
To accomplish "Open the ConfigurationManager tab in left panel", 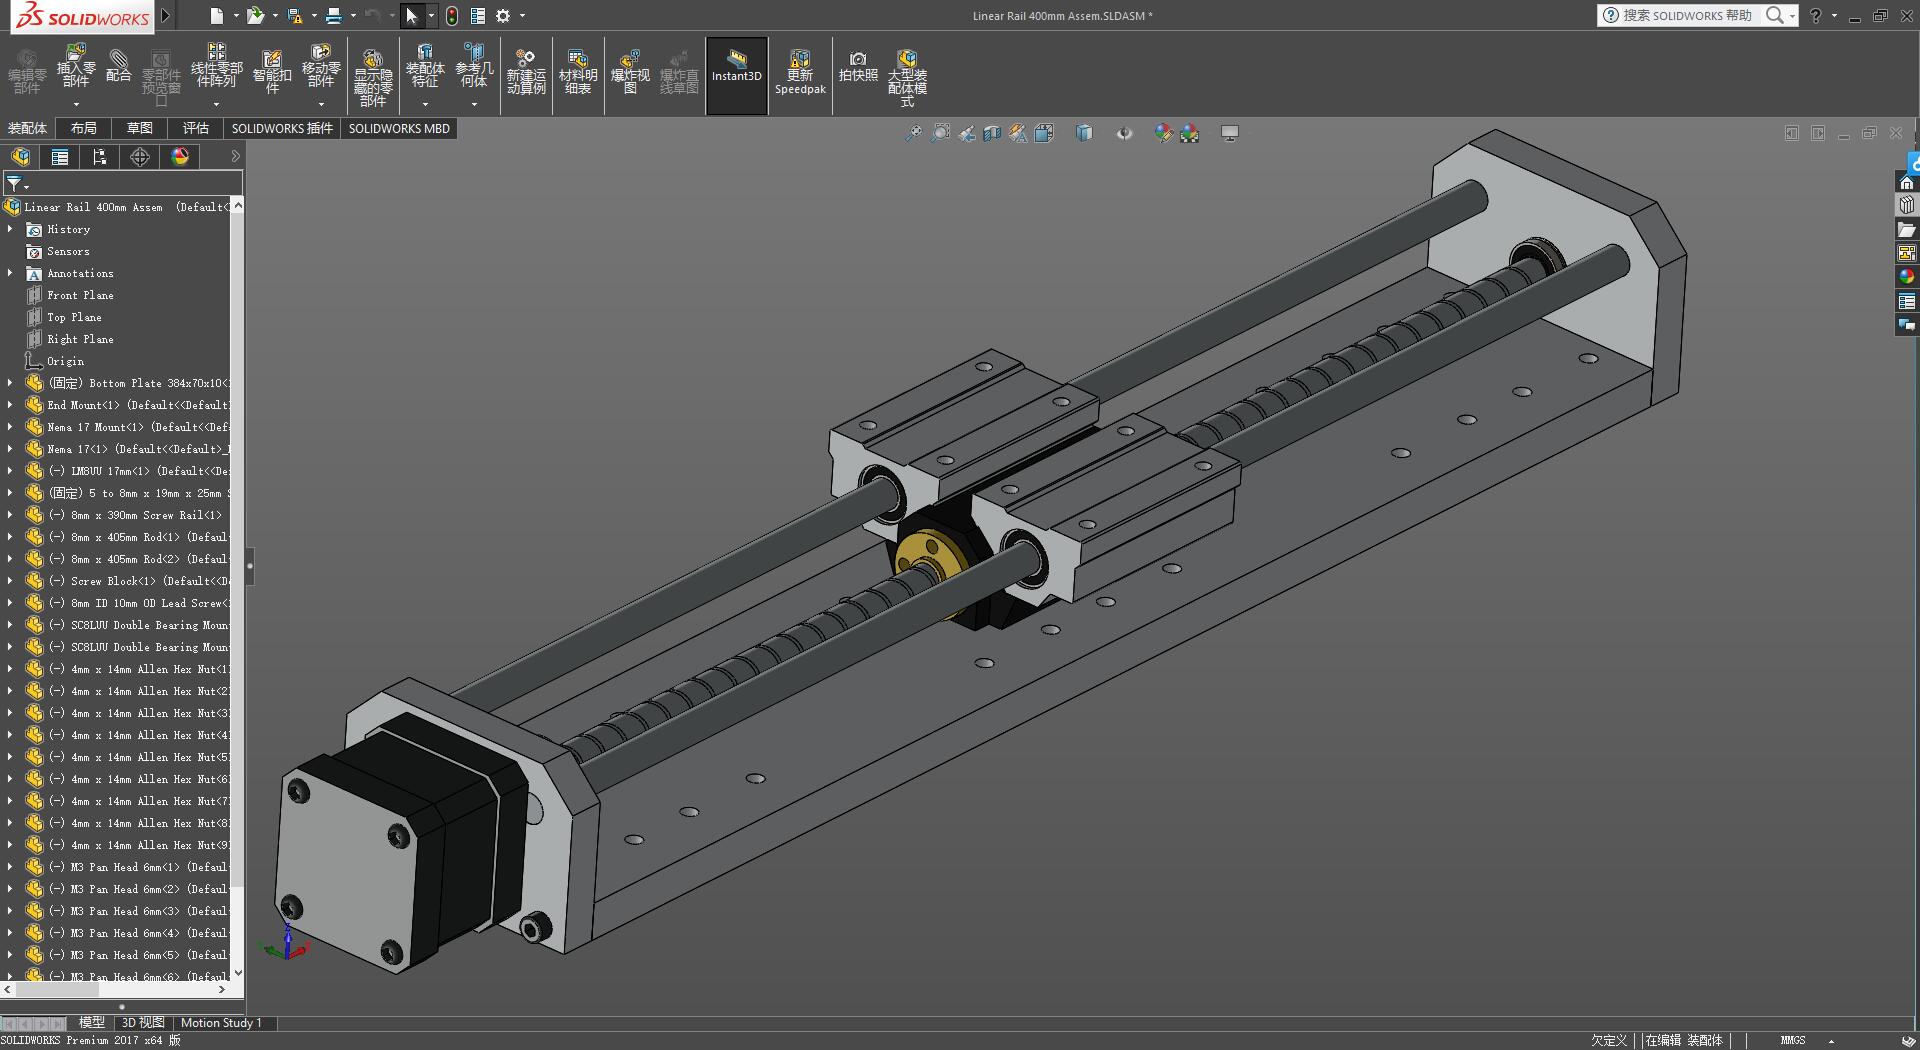I will point(99,156).
